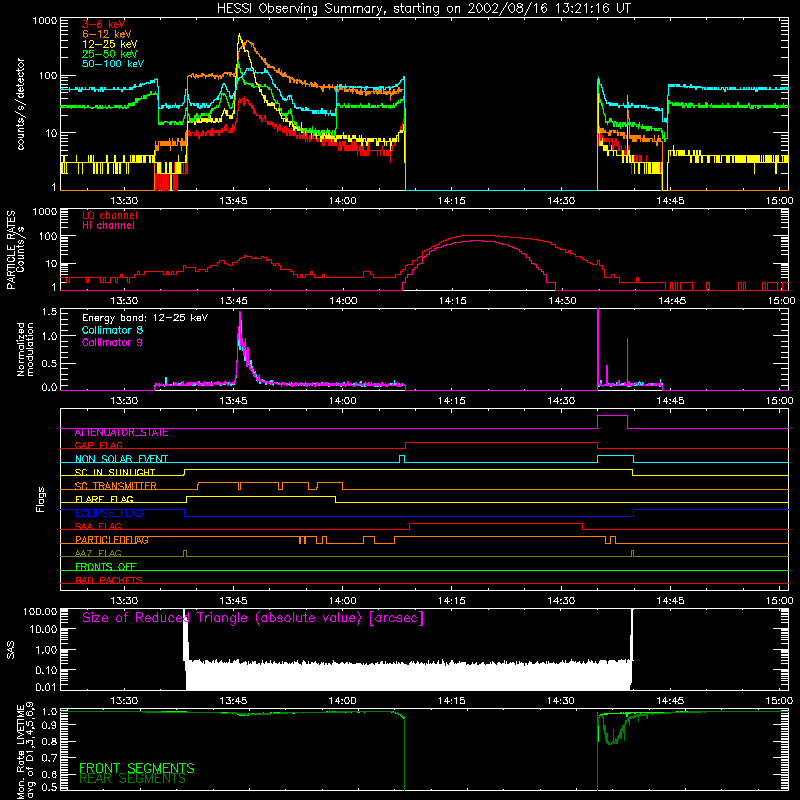Click the ECLIPSE_FLAG label

(109, 513)
